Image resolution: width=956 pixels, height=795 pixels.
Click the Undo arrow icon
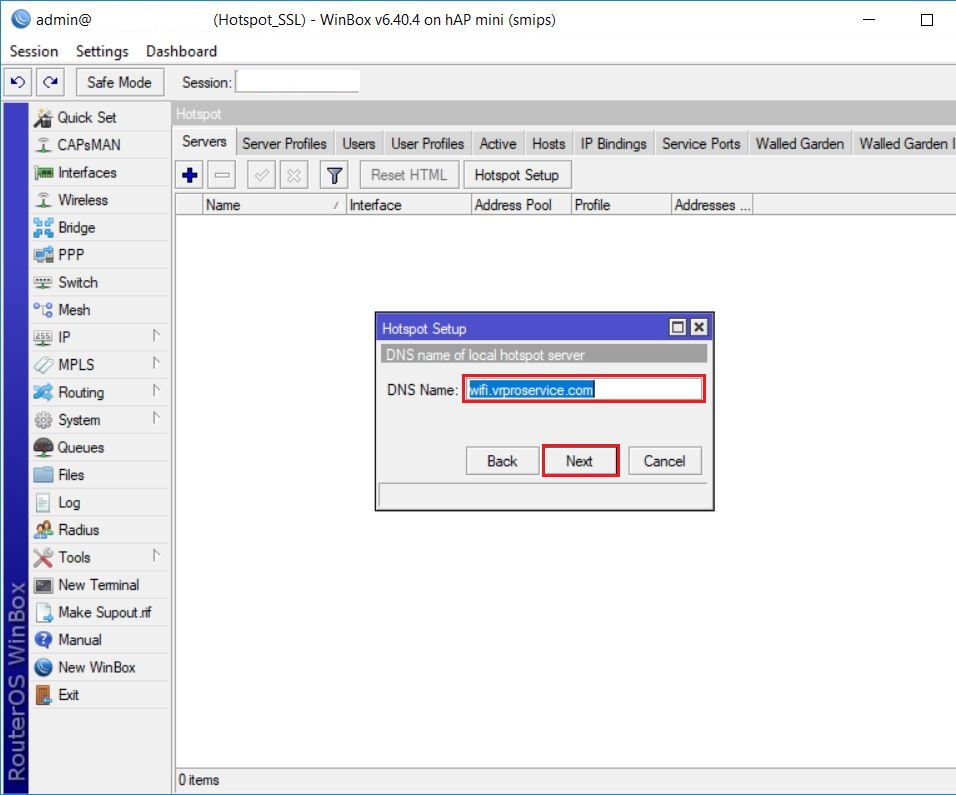pos(18,82)
